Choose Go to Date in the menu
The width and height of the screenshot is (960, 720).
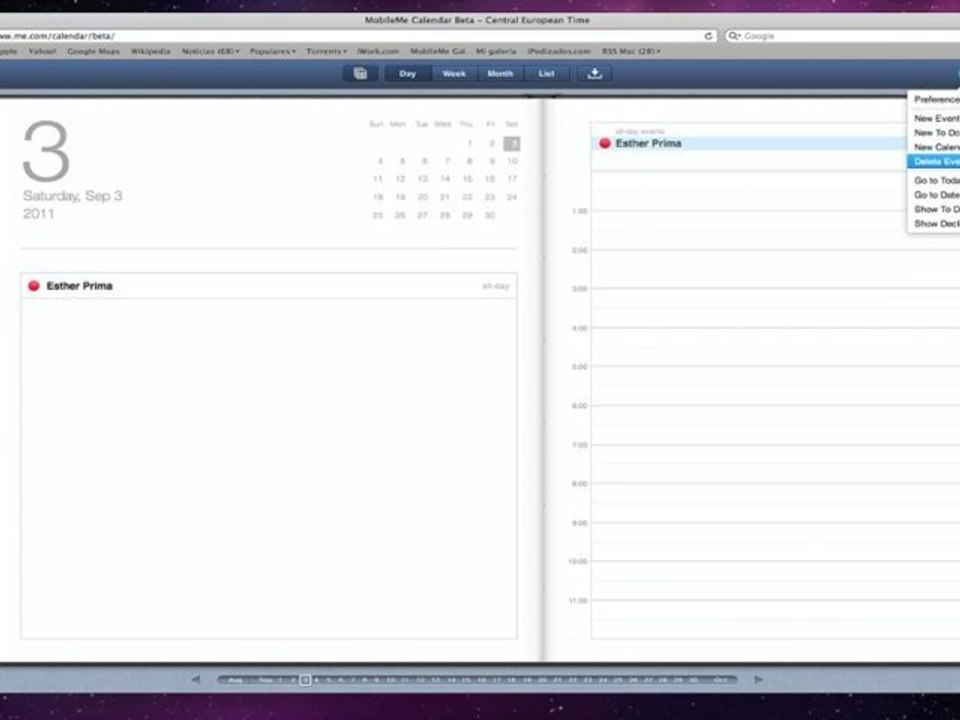(934, 195)
